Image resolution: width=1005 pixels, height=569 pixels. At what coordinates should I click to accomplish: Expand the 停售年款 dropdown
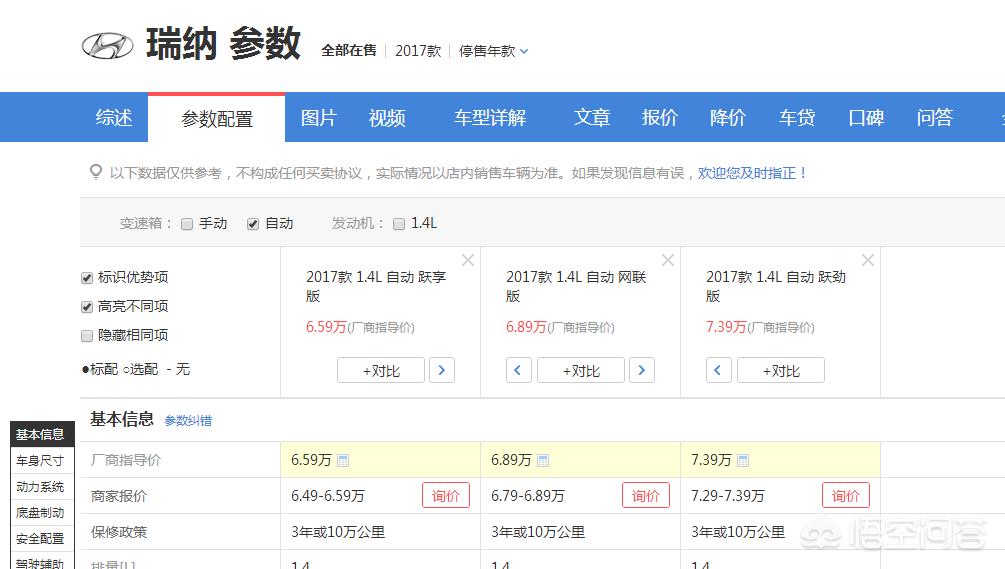pyautogui.click(x=494, y=51)
